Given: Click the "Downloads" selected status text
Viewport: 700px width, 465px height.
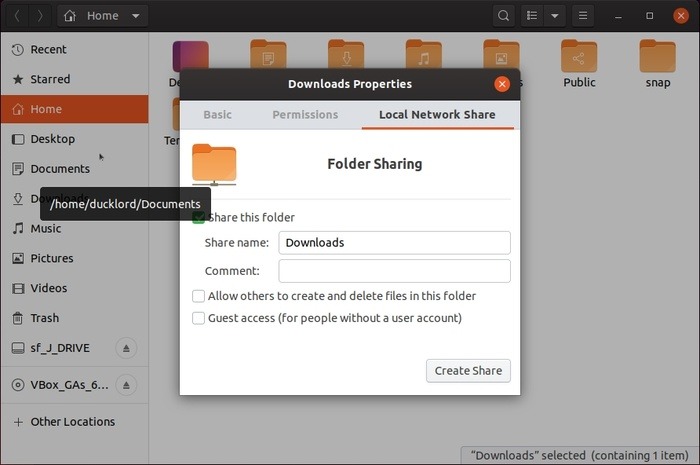Looking at the screenshot, I should pyautogui.click(x=579, y=456).
